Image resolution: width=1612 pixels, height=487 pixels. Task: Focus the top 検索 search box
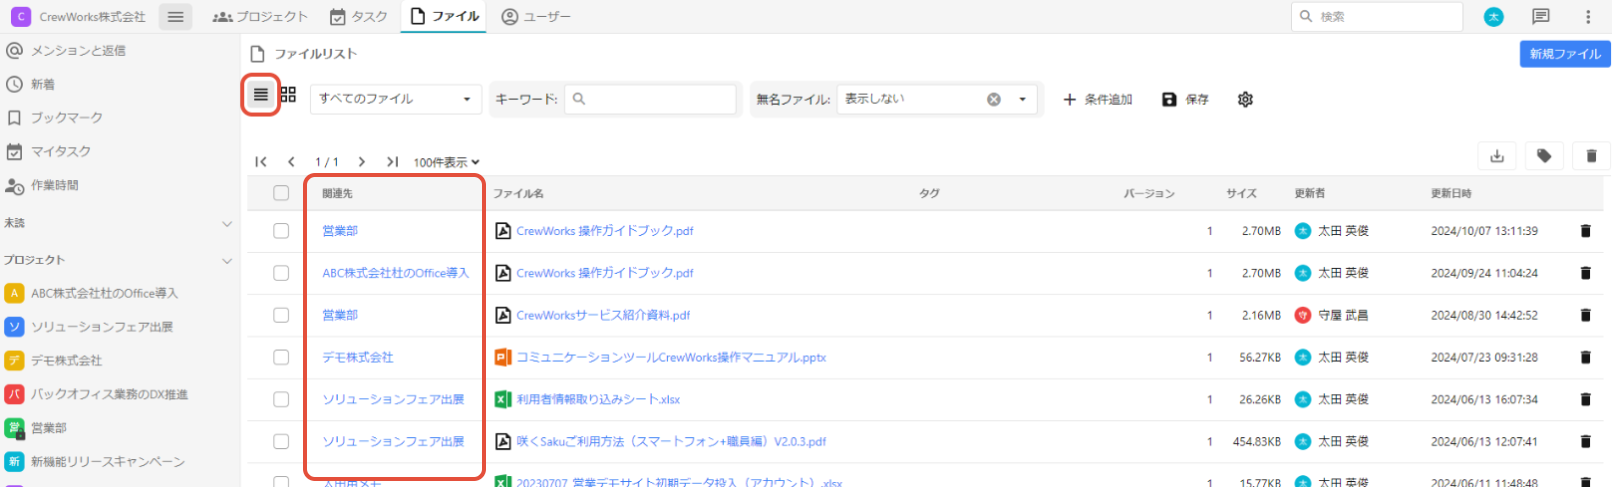click(x=1378, y=17)
